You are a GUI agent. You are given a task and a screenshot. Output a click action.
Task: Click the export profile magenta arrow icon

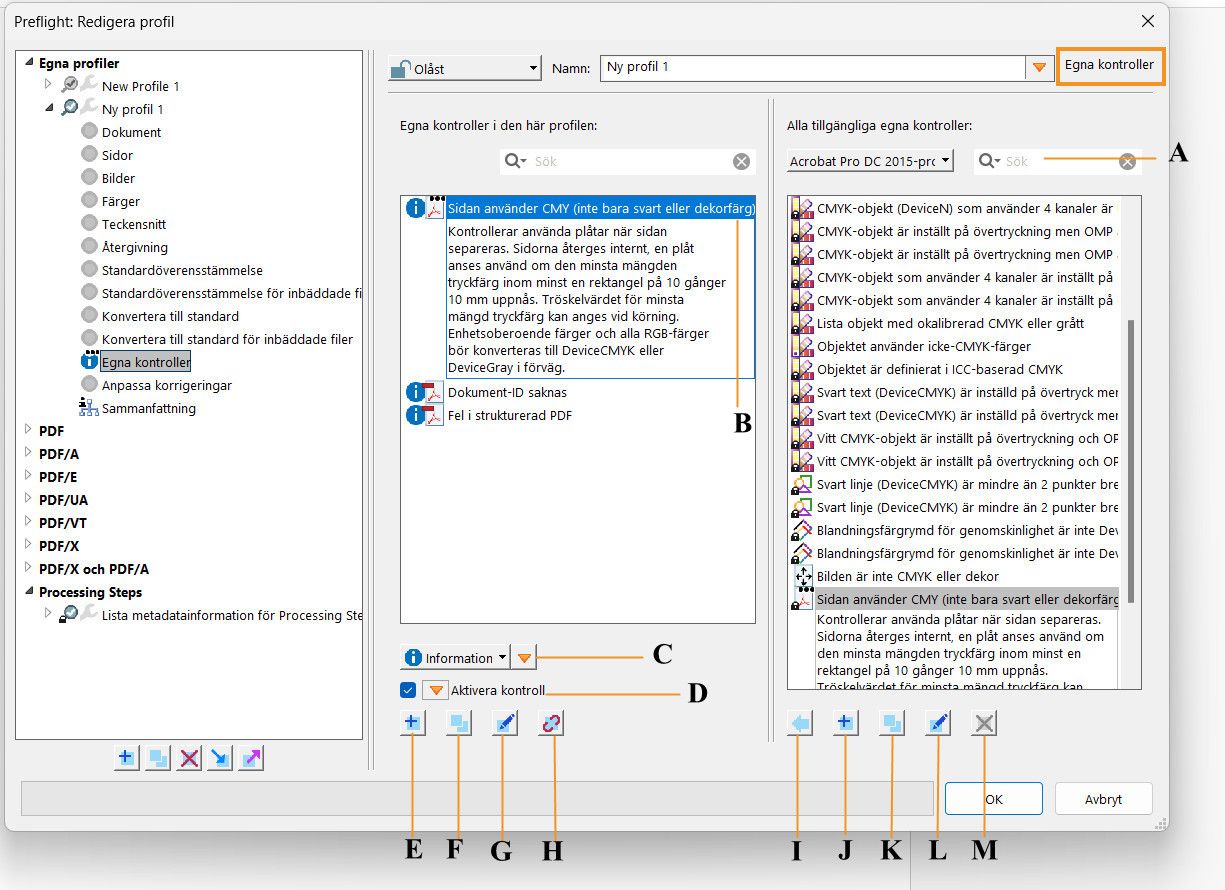tap(251, 758)
